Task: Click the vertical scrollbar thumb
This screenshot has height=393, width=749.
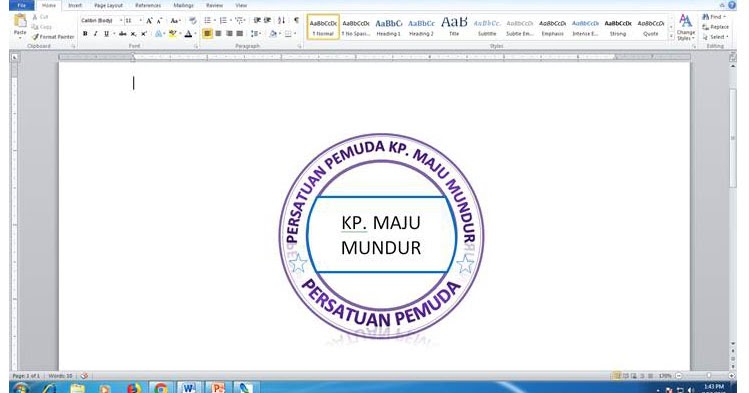Action: click(733, 138)
